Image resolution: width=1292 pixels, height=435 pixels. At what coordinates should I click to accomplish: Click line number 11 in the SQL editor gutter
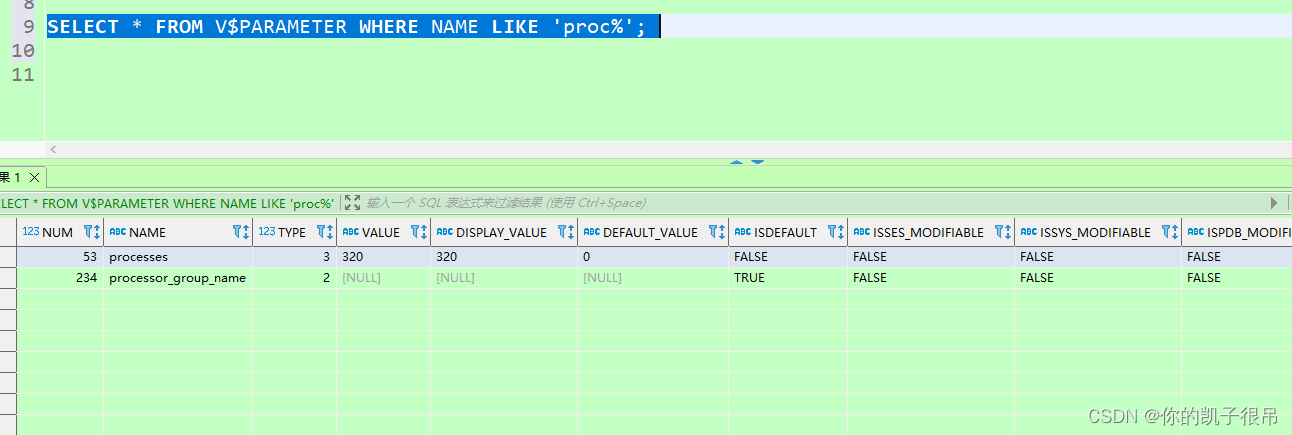[x=23, y=74]
